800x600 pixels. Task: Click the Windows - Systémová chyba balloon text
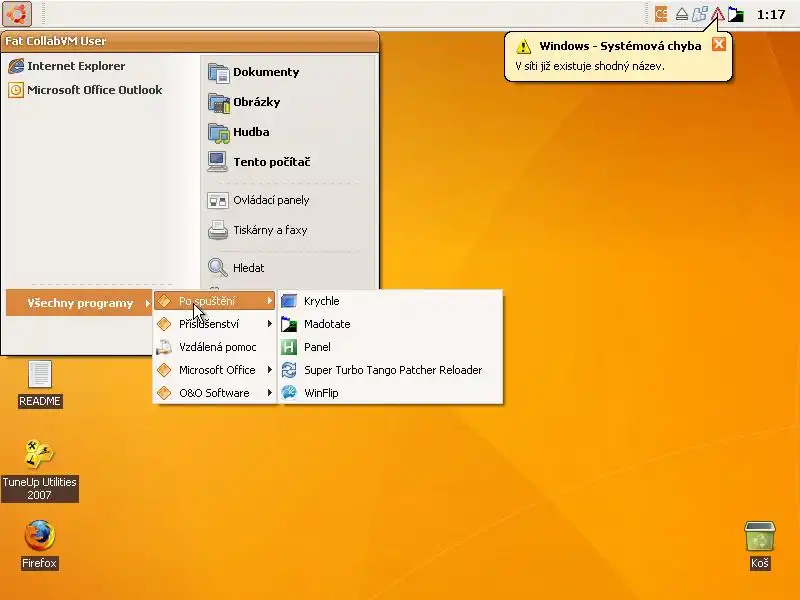pos(620,46)
